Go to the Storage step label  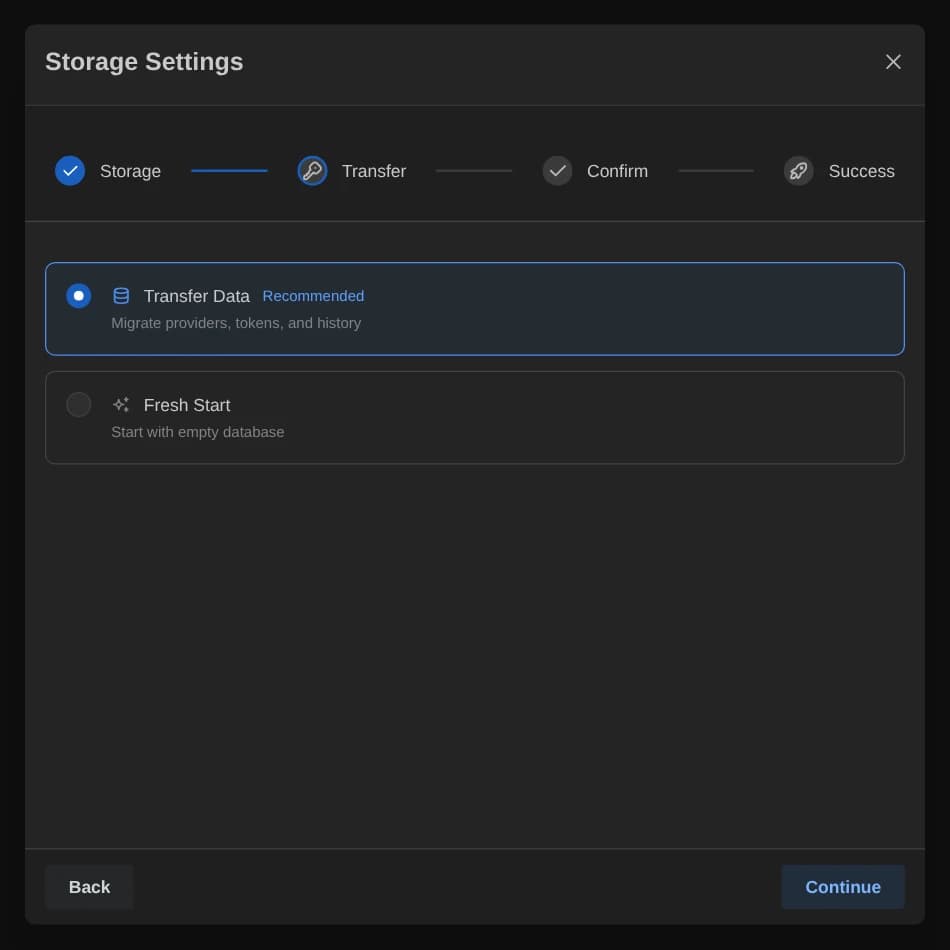(x=130, y=171)
